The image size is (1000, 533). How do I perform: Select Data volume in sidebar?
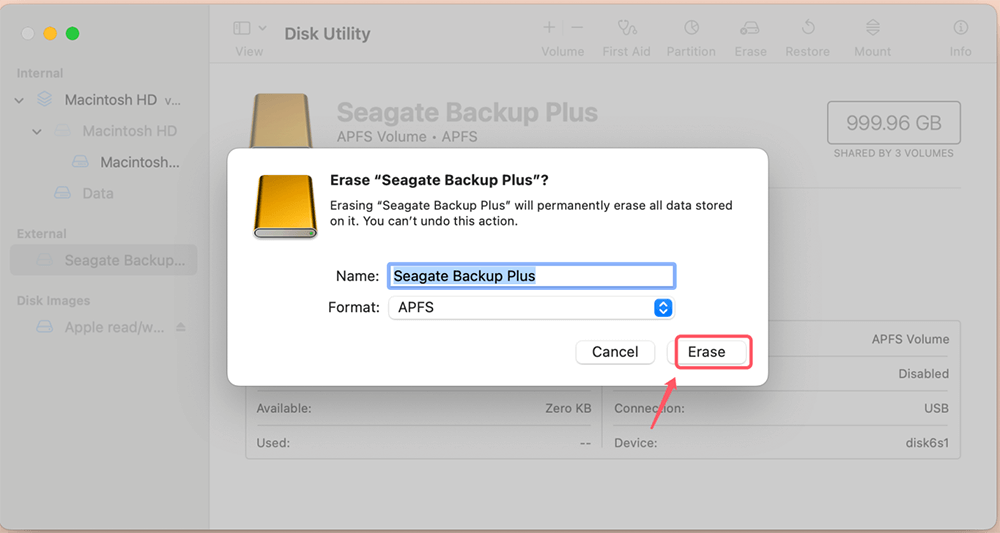(x=97, y=193)
